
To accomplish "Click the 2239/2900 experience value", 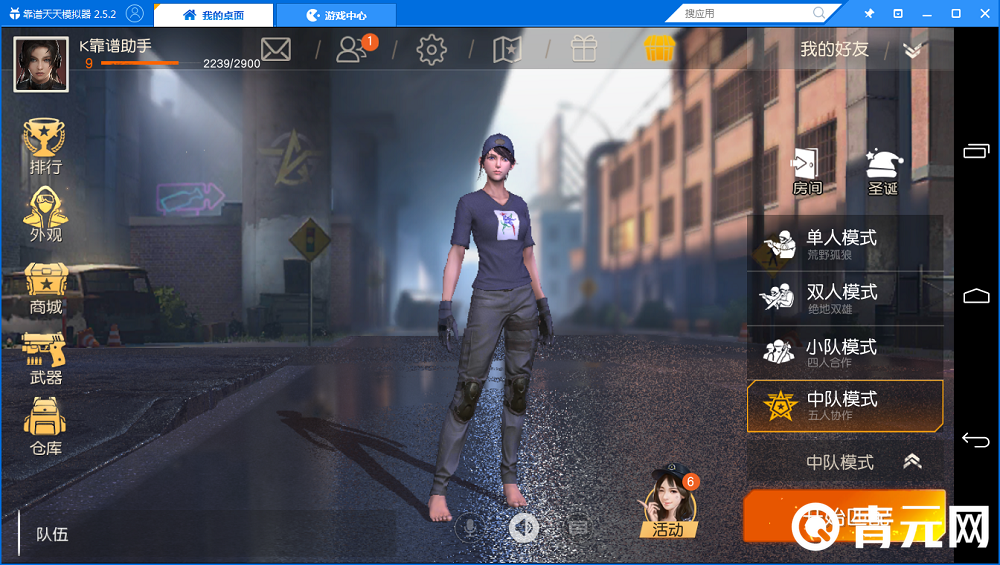I will pos(232,63).
